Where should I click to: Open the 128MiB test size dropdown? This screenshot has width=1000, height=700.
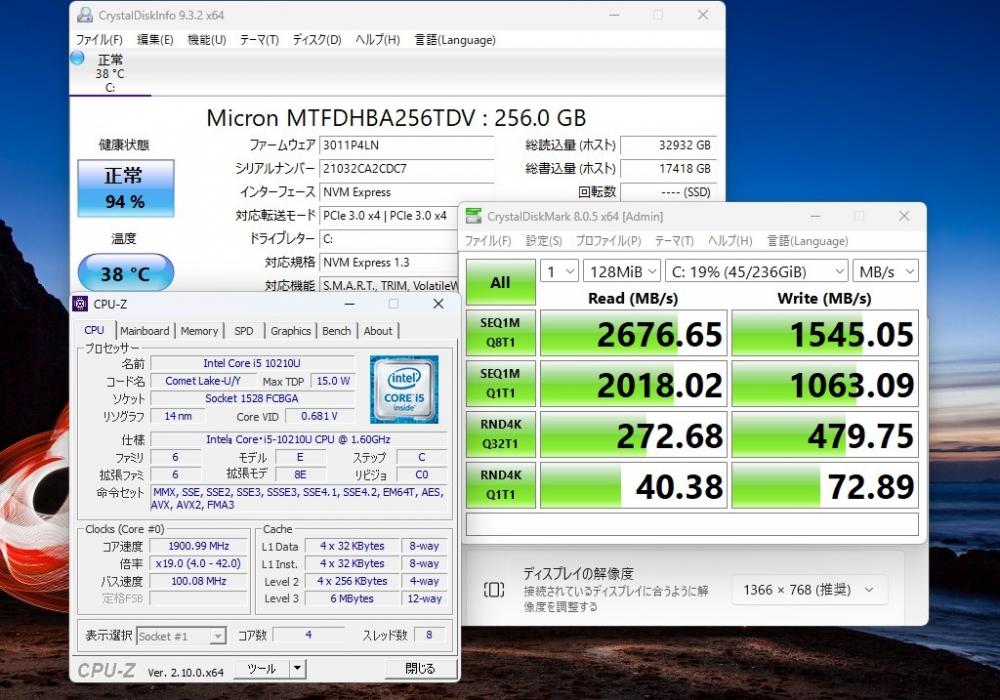click(x=622, y=272)
